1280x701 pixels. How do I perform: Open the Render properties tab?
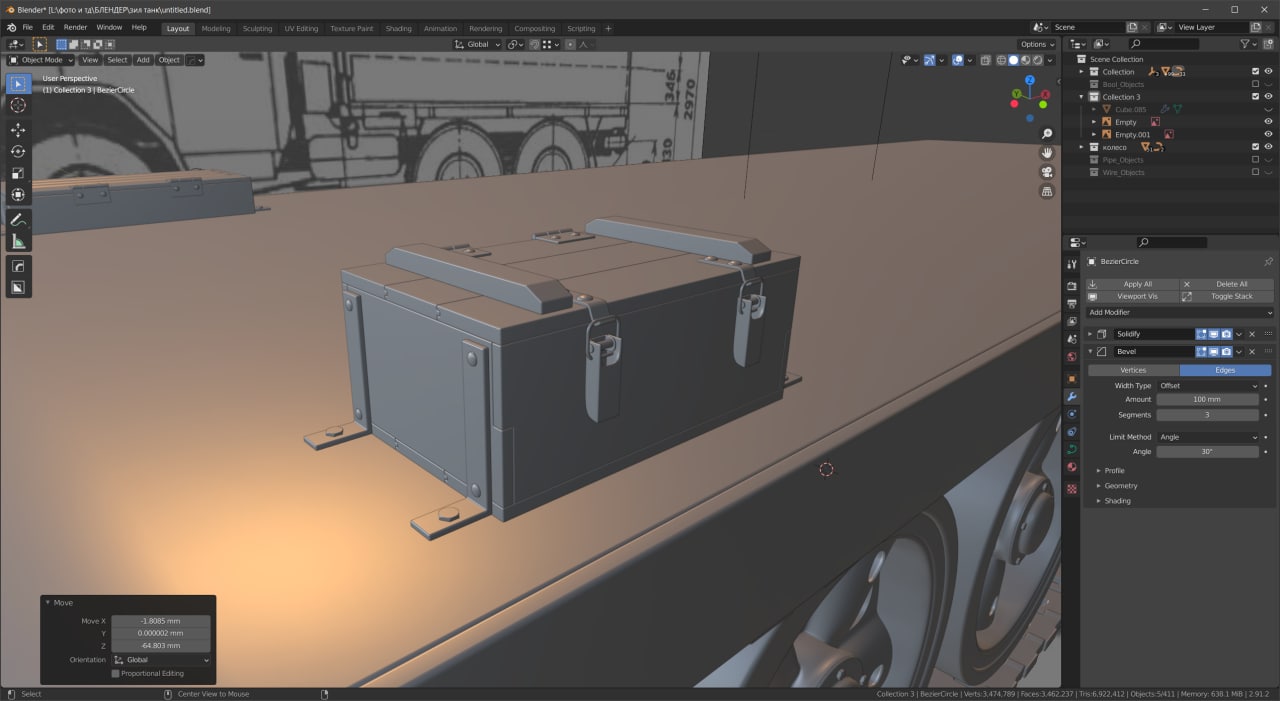point(1072,286)
